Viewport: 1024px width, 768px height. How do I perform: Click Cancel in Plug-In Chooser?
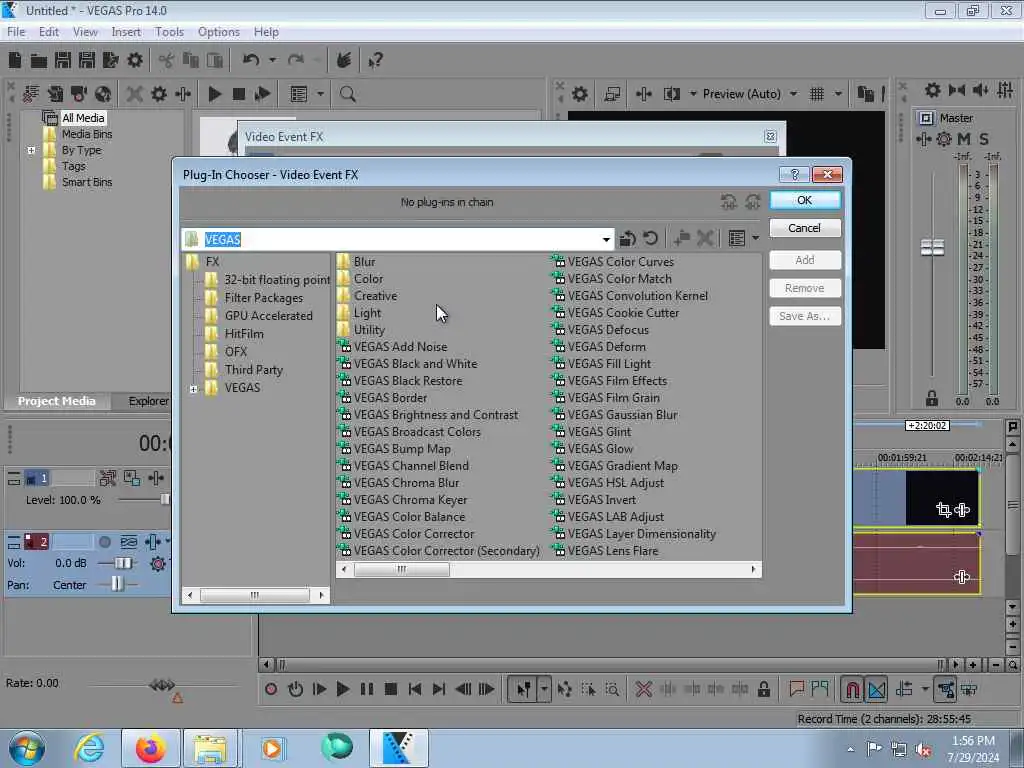click(805, 228)
